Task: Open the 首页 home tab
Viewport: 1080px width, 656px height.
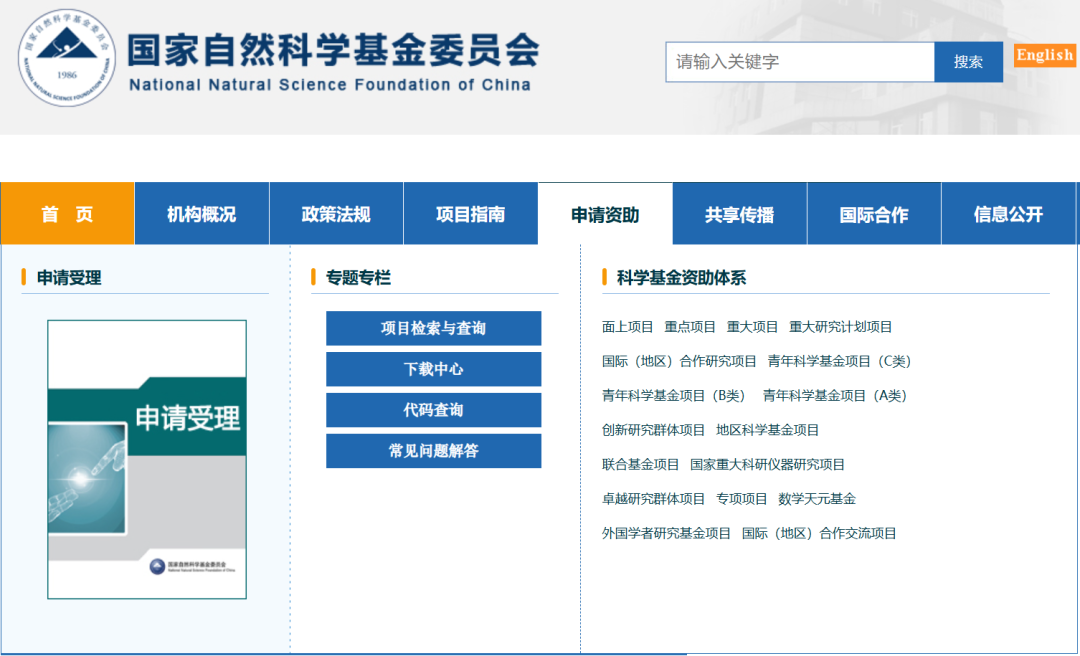Action: (67, 213)
